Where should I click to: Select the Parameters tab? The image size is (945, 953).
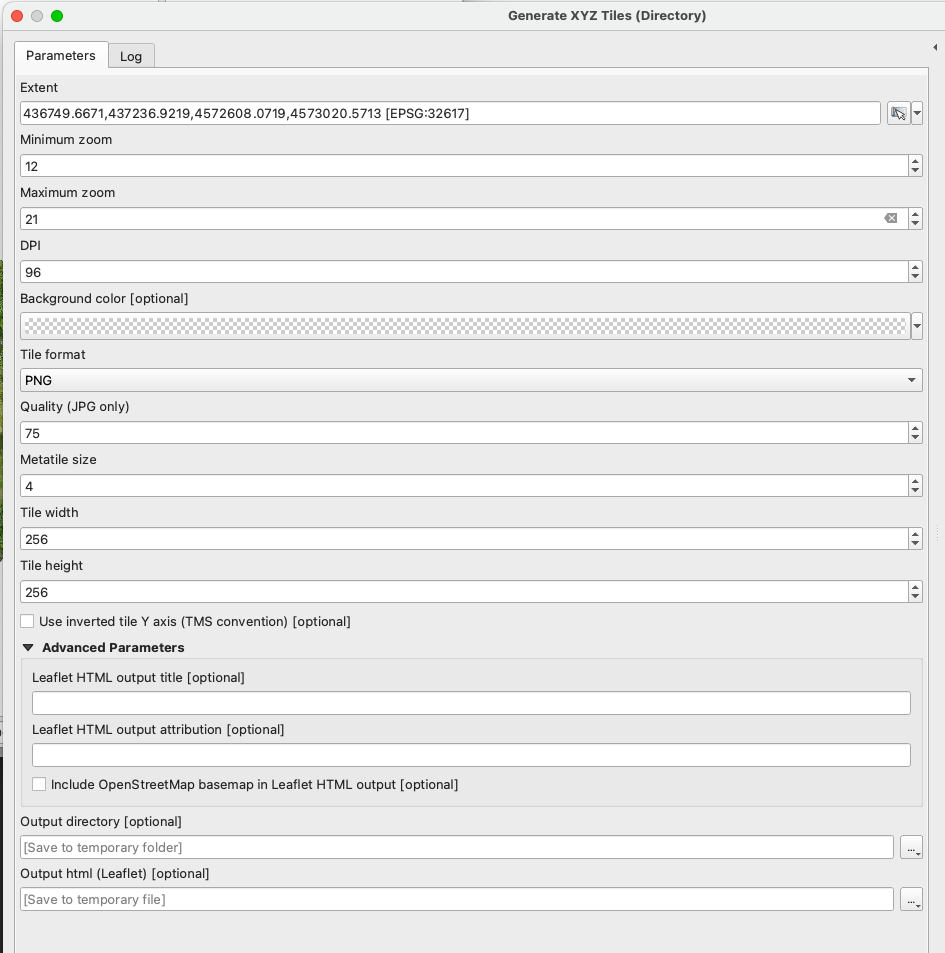[61, 55]
